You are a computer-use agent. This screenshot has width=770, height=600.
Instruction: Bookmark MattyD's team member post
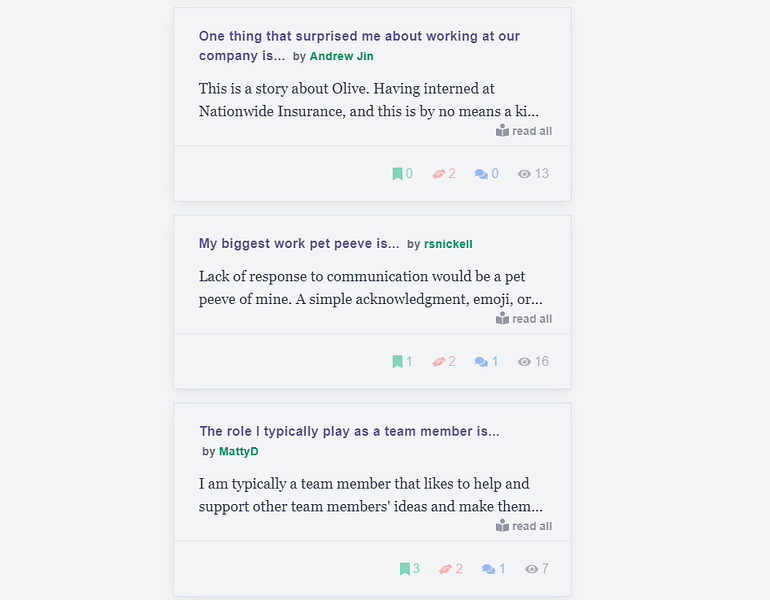point(405,569)
